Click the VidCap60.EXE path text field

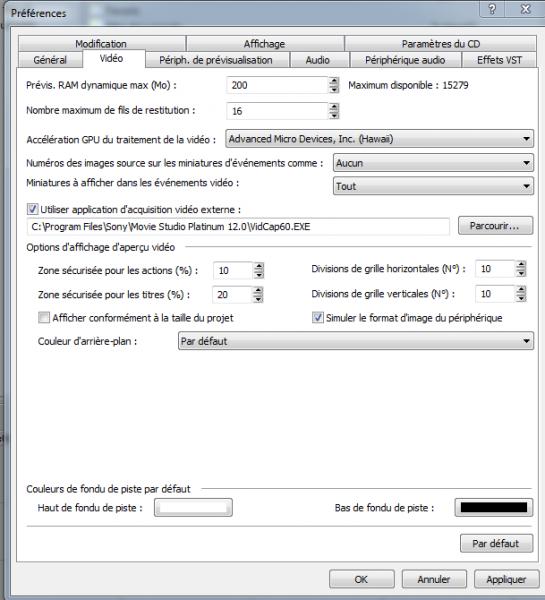coord(238,227)
